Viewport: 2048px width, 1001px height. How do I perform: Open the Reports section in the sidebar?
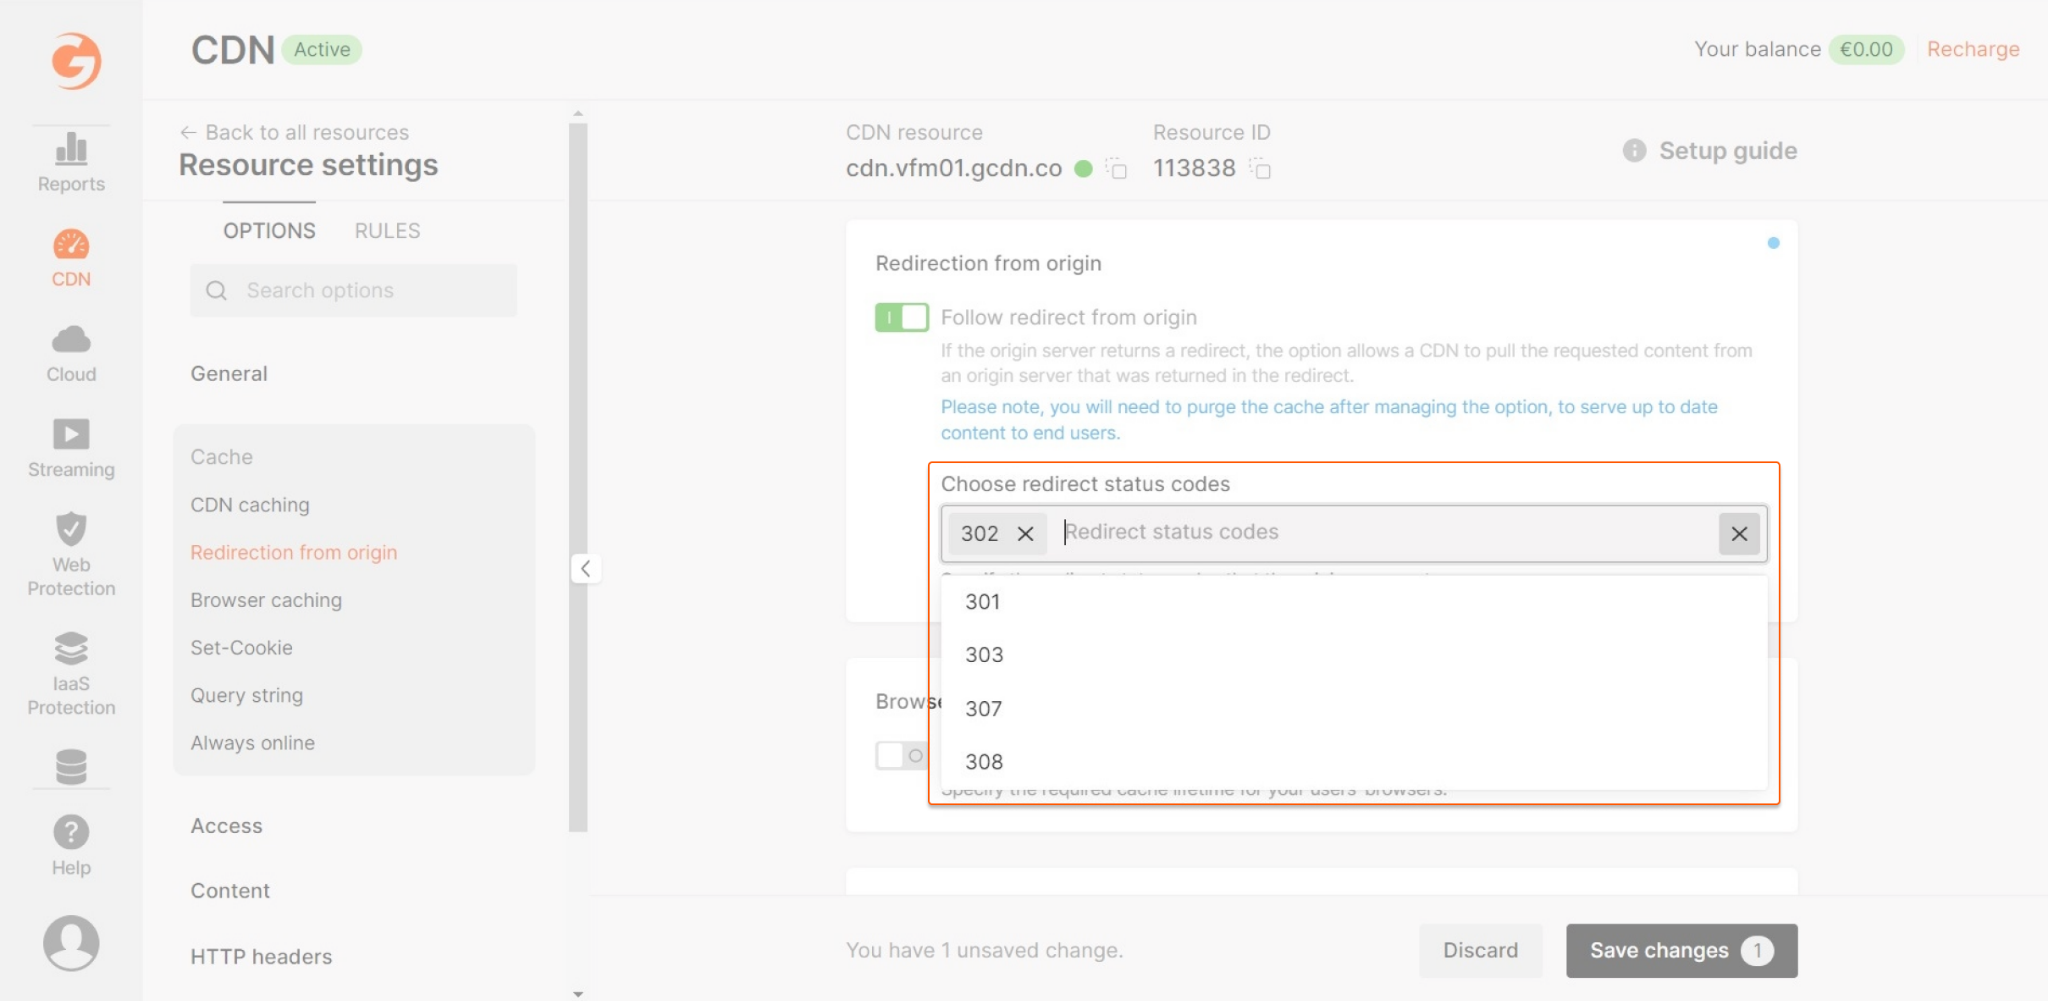(x=70, y=160)
